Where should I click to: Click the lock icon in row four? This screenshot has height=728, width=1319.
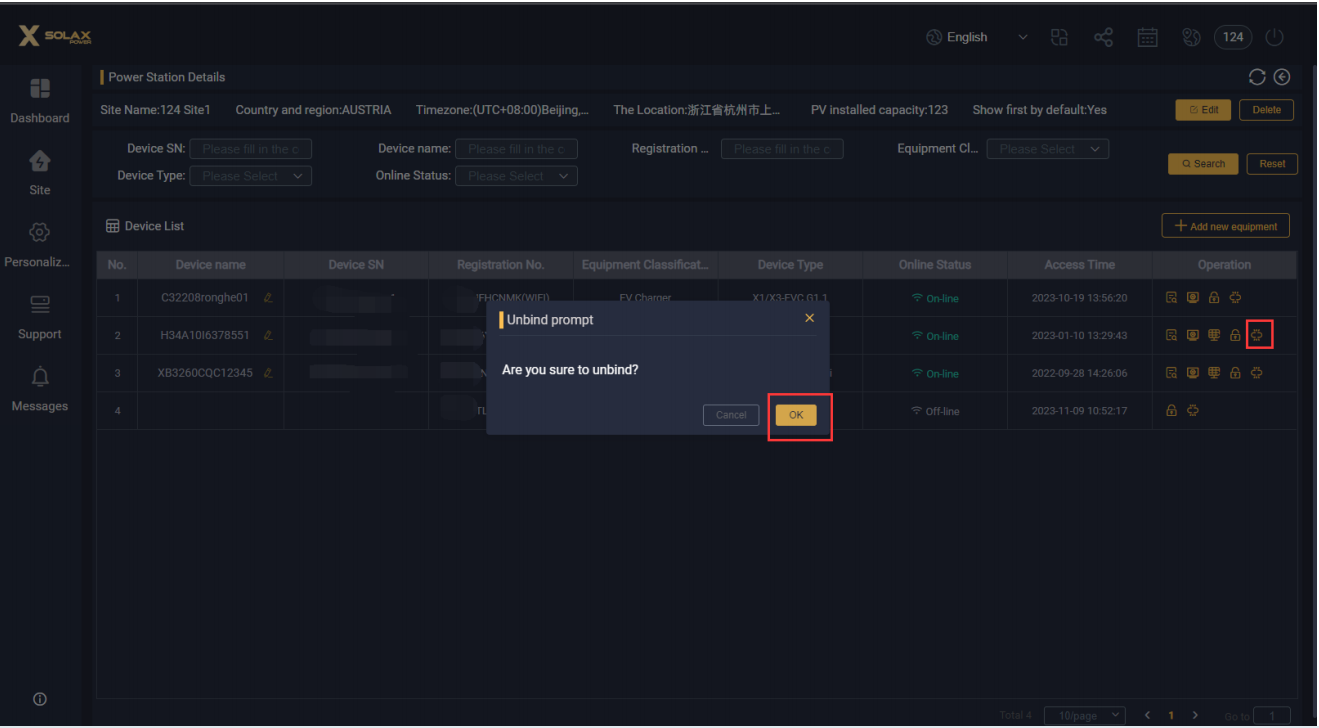point(1171,410)
